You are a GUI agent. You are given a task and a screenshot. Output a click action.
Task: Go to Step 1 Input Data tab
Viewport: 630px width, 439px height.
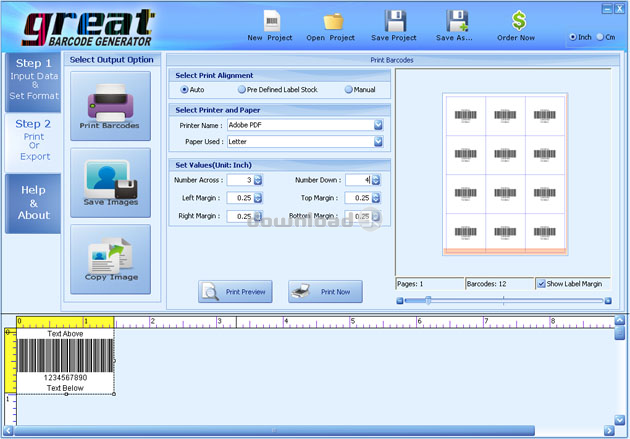click(x=34, y=76)
